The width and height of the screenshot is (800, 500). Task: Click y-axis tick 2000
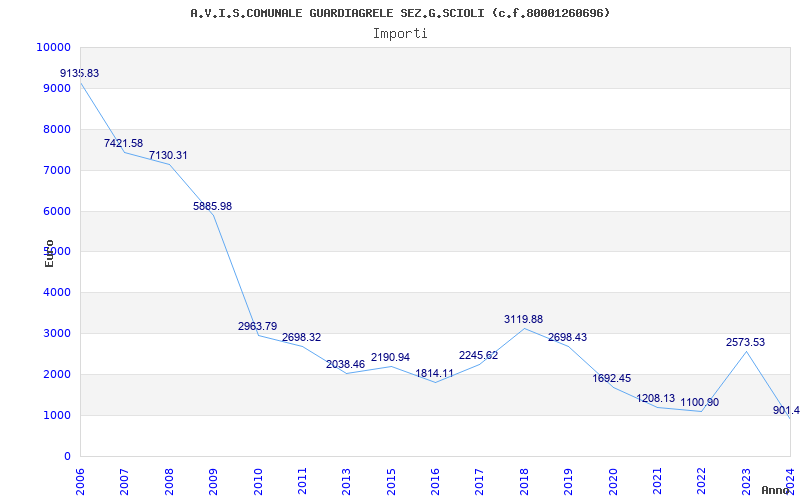[56, 374]
